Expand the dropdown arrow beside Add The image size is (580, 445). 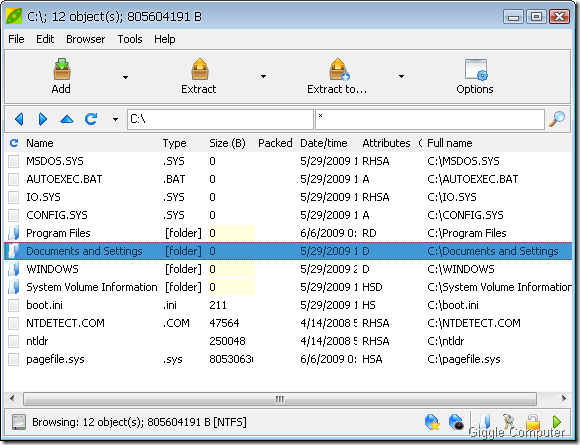125,77
